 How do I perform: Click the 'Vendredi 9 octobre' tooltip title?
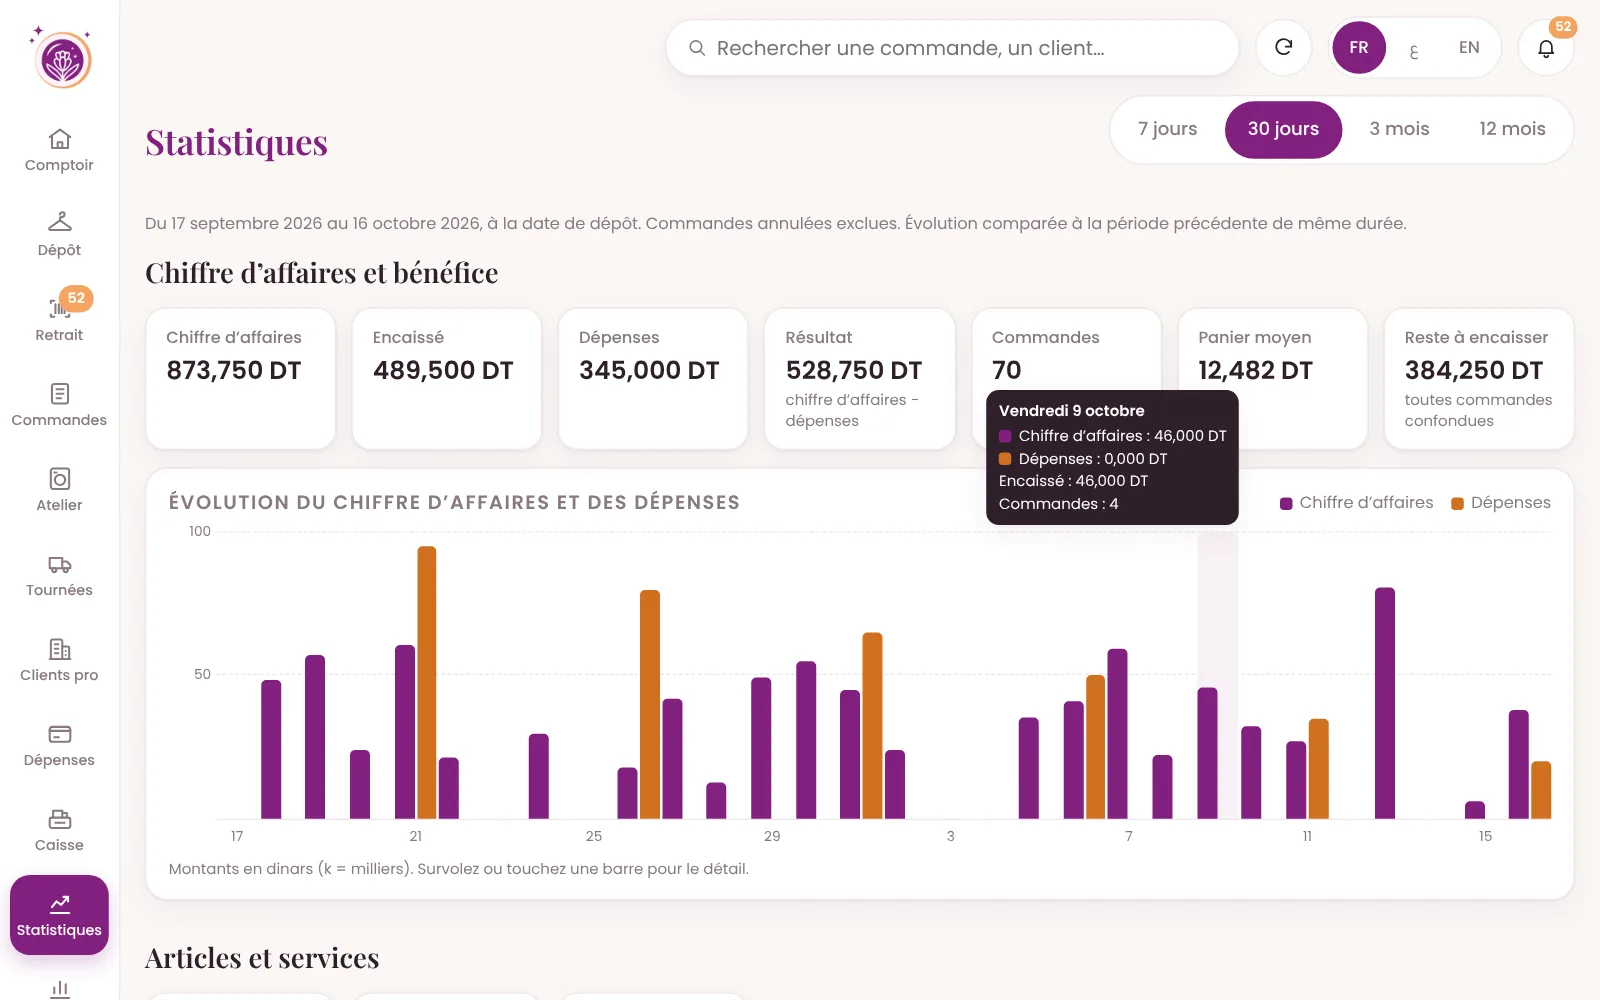(x=1072, y=411)
